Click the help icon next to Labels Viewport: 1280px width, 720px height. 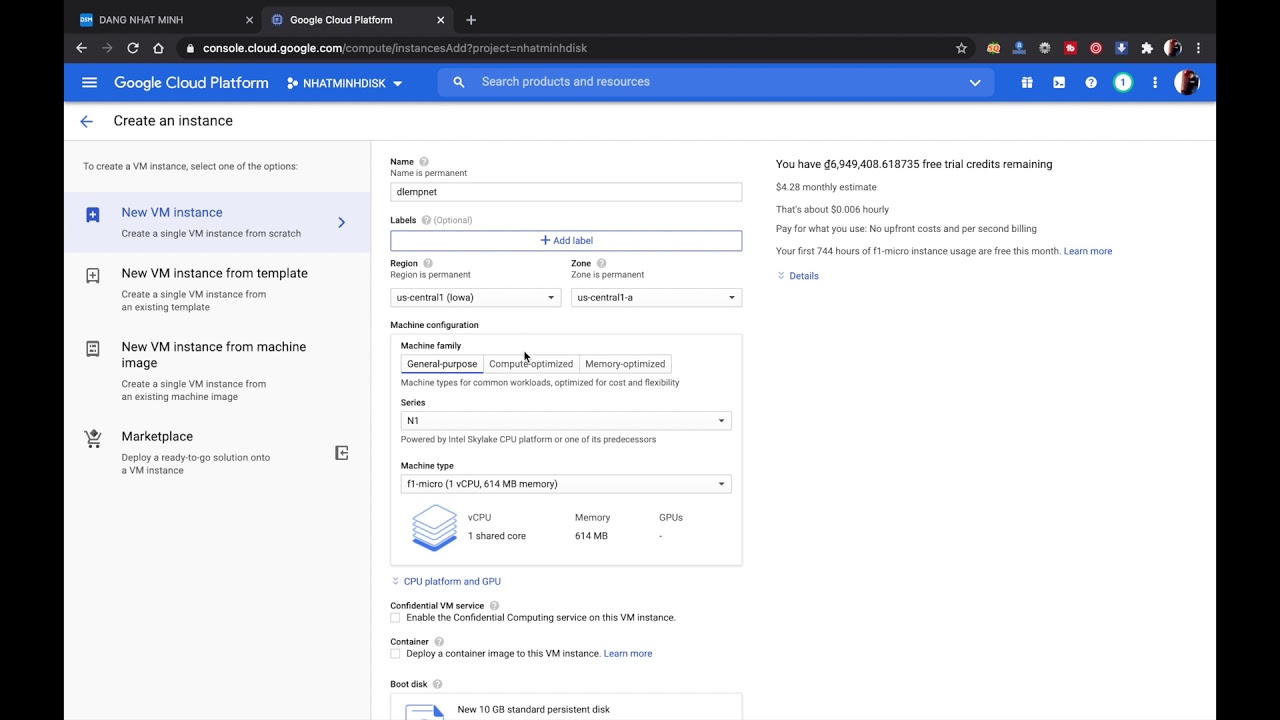click(426, 220)
